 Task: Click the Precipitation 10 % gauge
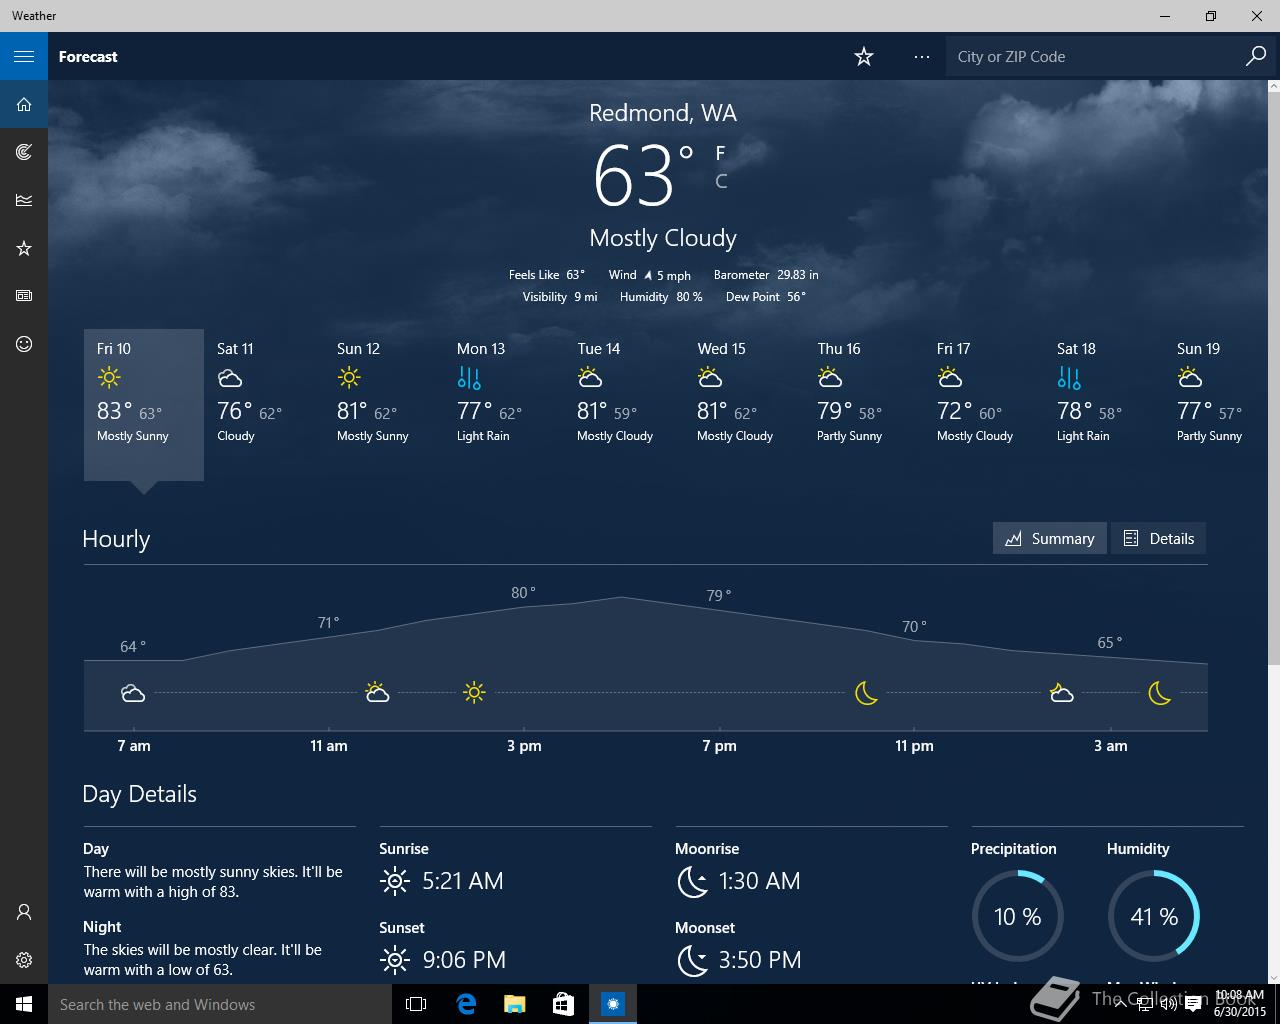tap(1018, 916)
